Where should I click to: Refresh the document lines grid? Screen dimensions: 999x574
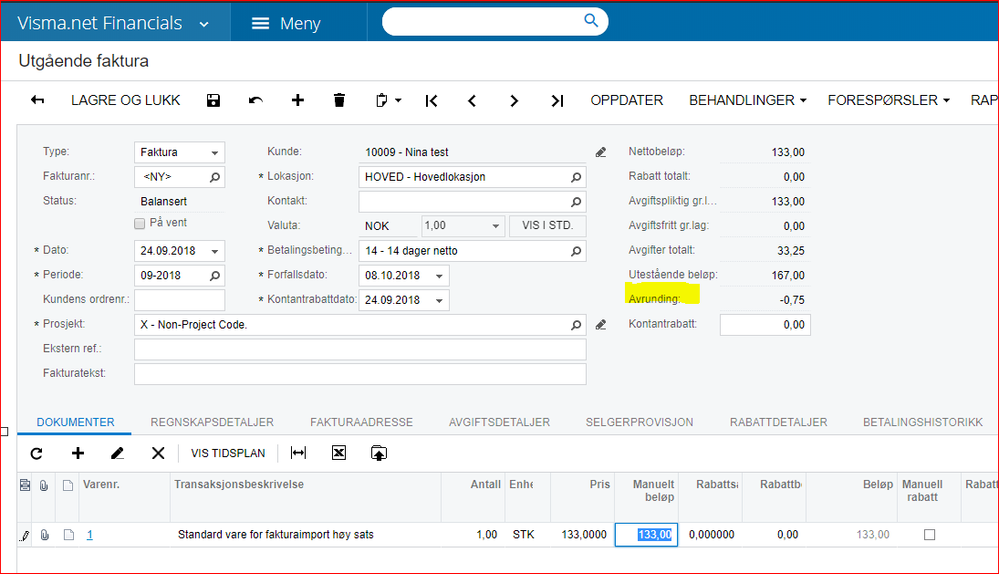(x=36, y=453)
